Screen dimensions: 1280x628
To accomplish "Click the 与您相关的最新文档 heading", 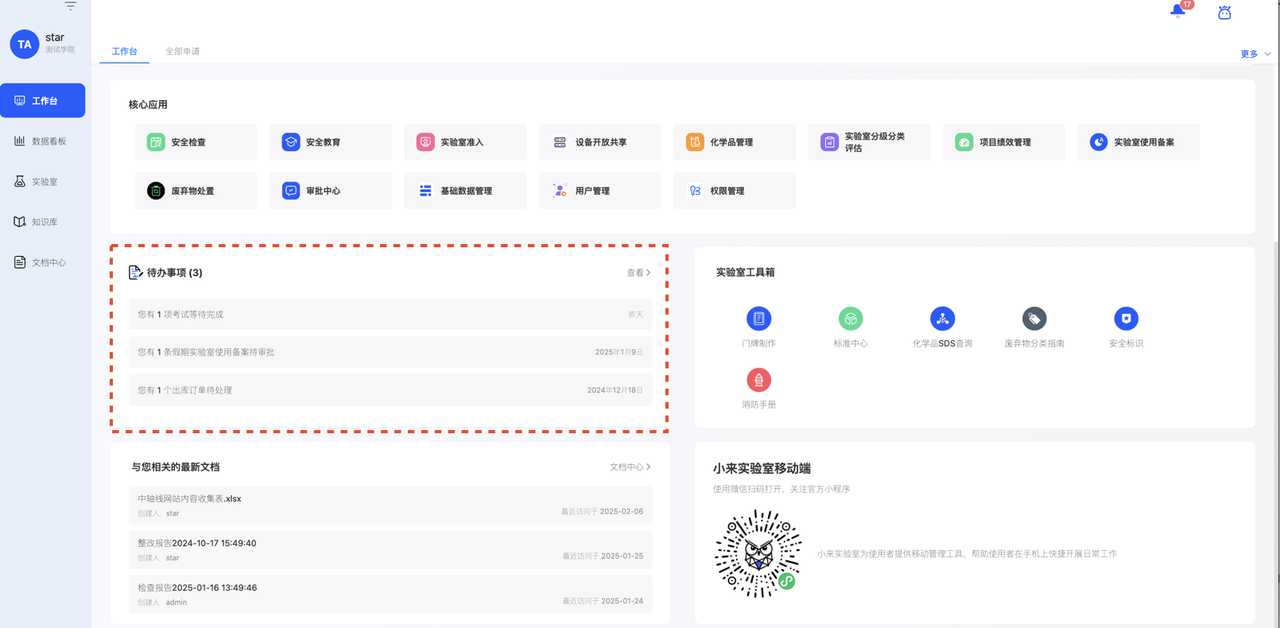I will [x=175, y=467].
